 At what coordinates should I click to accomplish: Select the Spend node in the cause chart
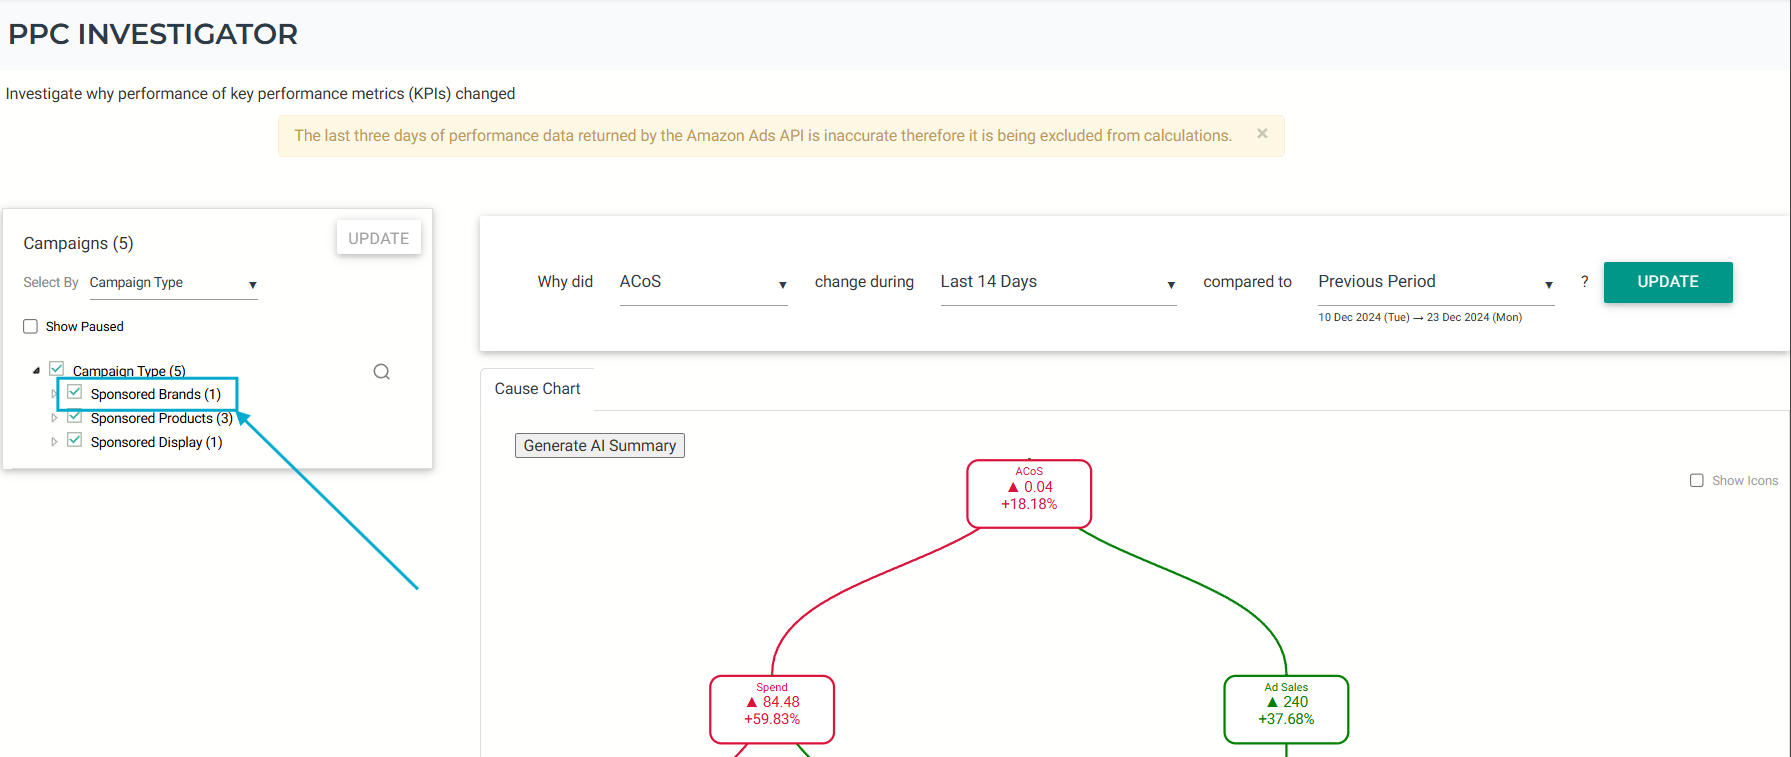[x=772, y=710]
